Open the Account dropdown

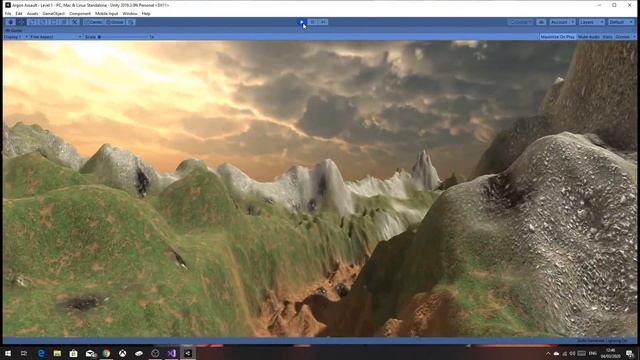[562, 22]
